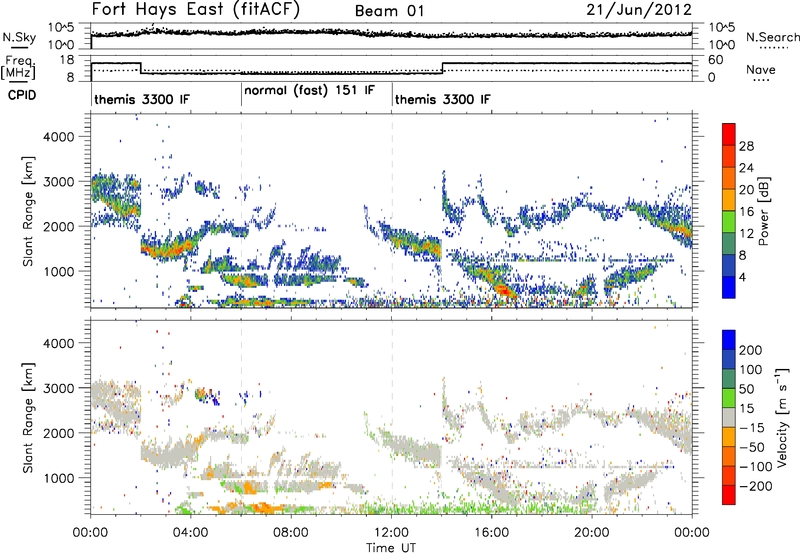Image resolution: width=800 pixels, height=554 pixels.
Task: Pick the gray segment of Velocity color bar
Action: (729, 417)
